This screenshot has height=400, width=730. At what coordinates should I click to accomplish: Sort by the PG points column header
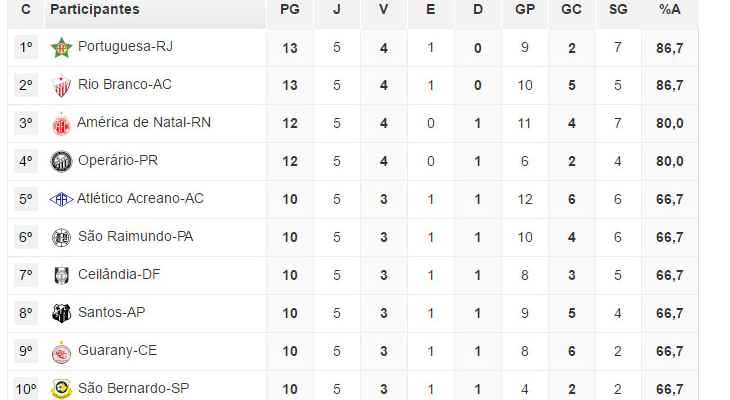(x=290, y=10)
